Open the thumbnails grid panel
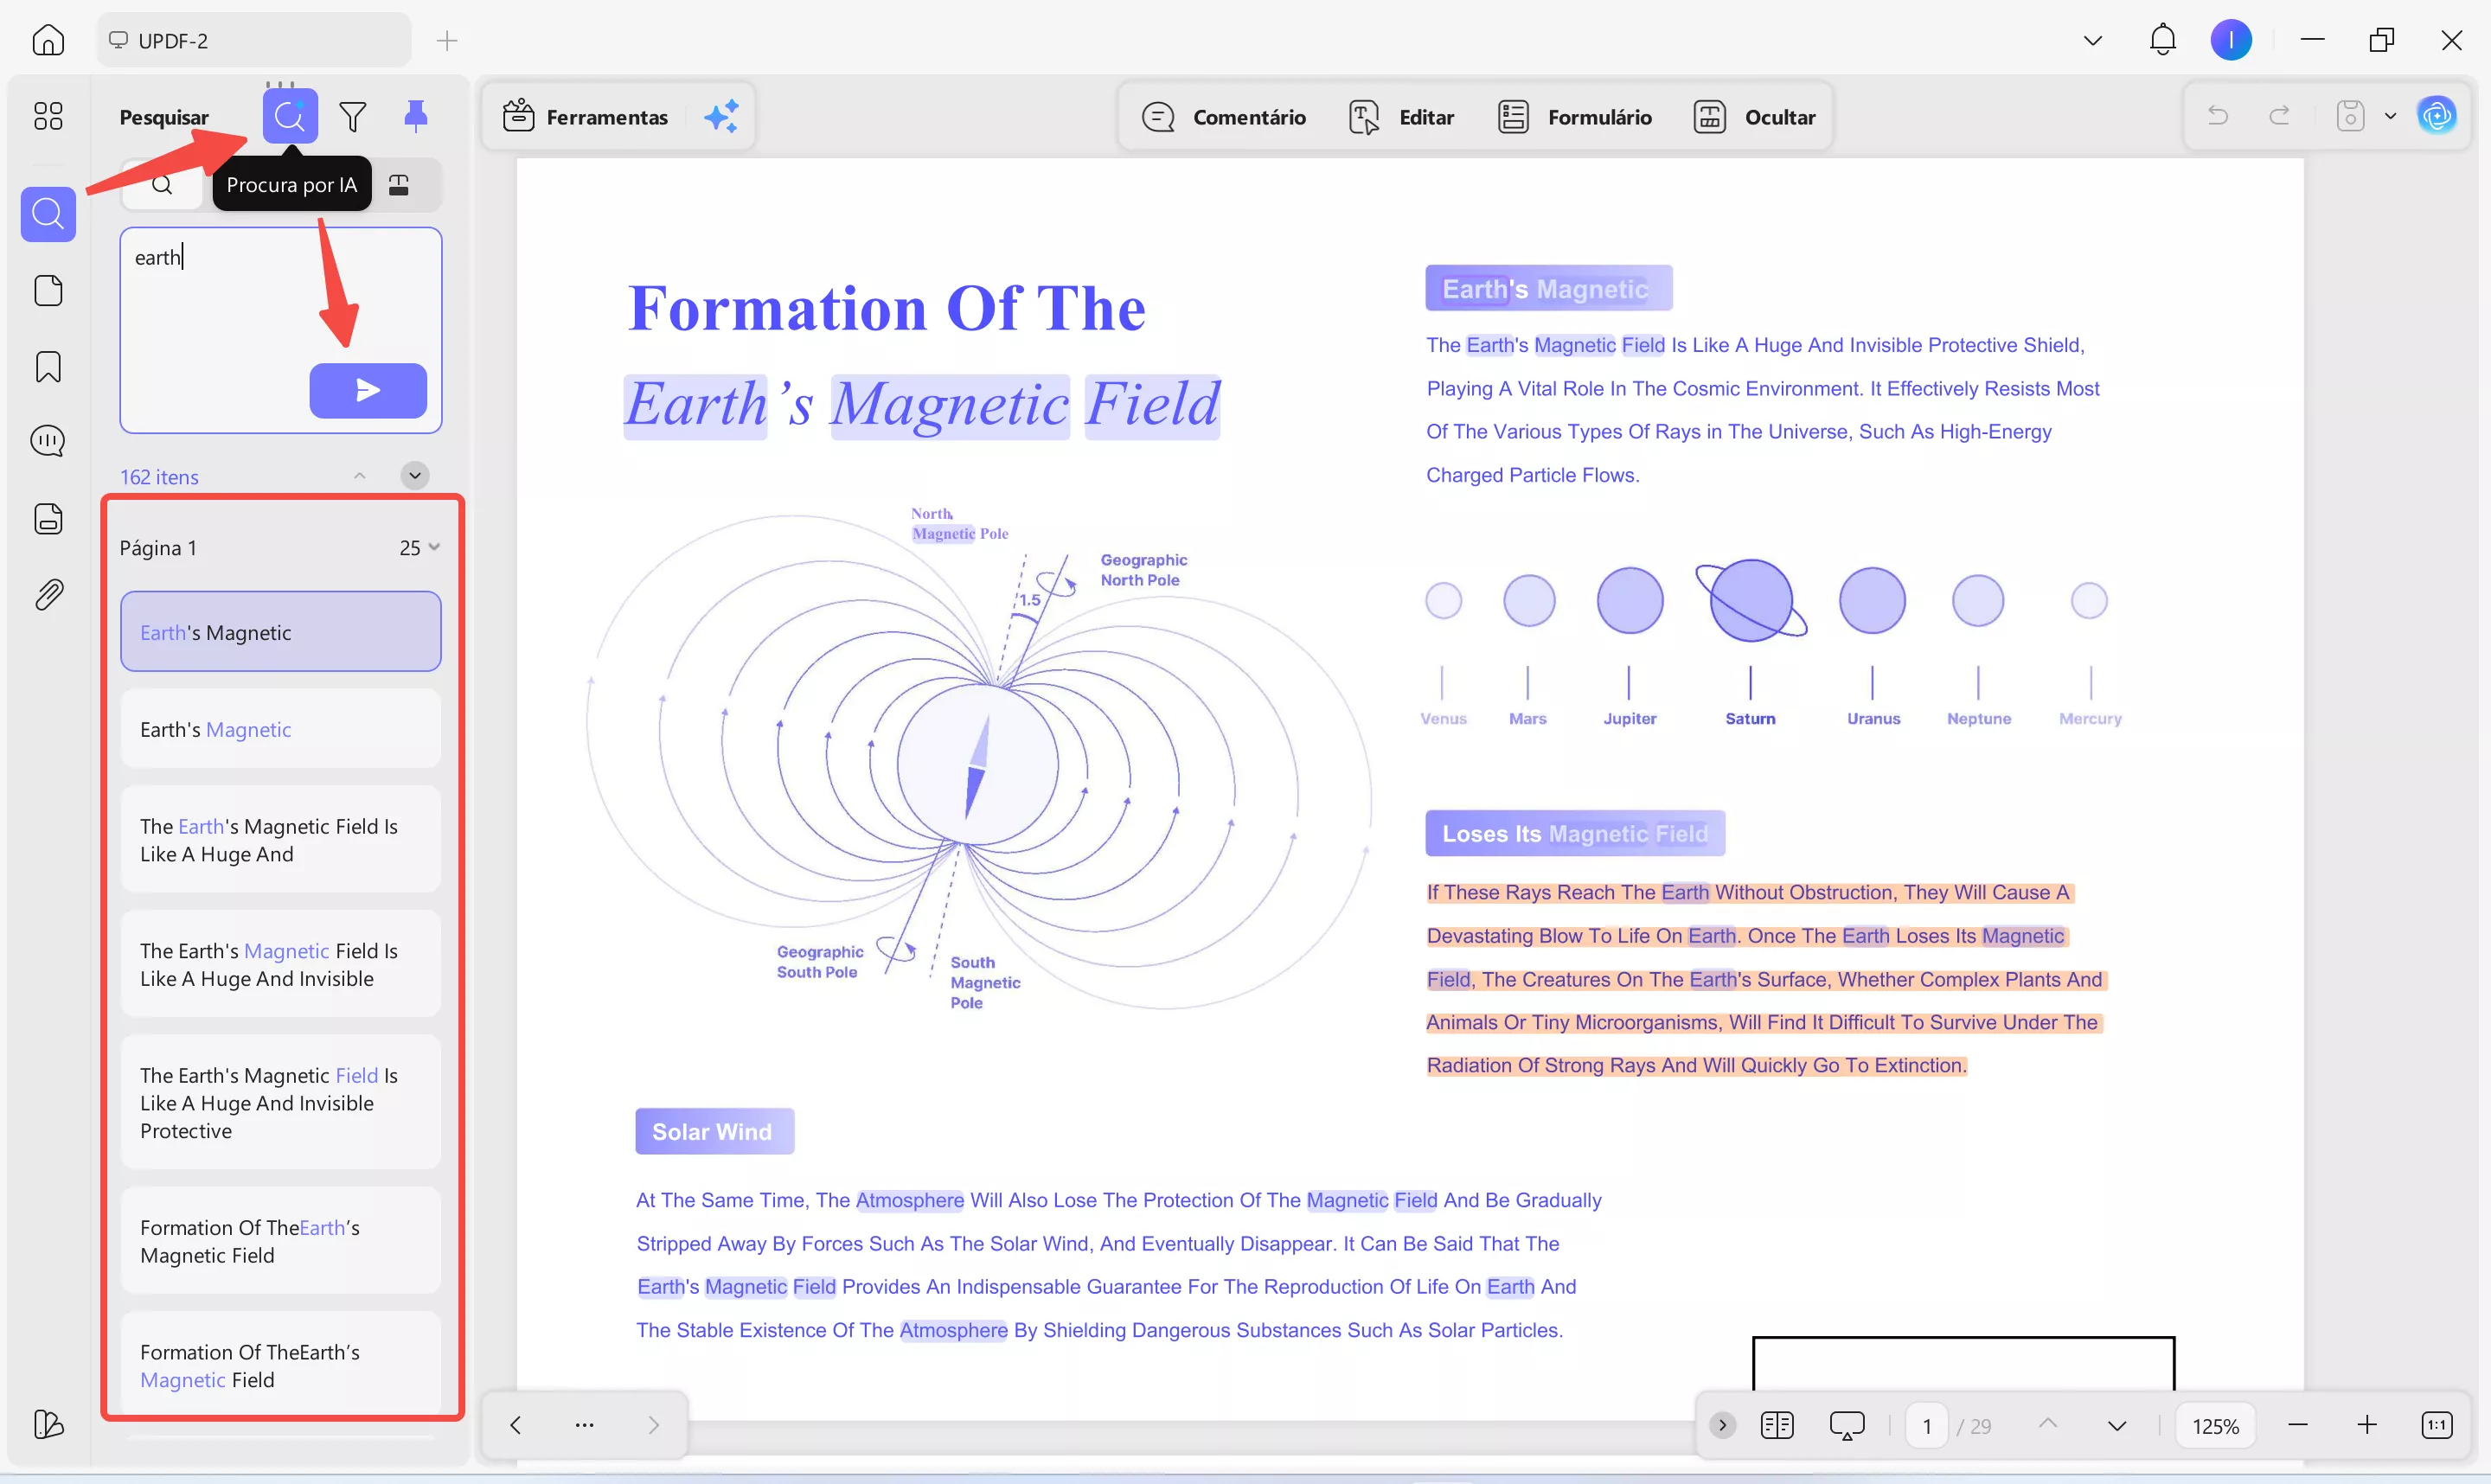The image size is (2491, 1484). click(48, 116)
